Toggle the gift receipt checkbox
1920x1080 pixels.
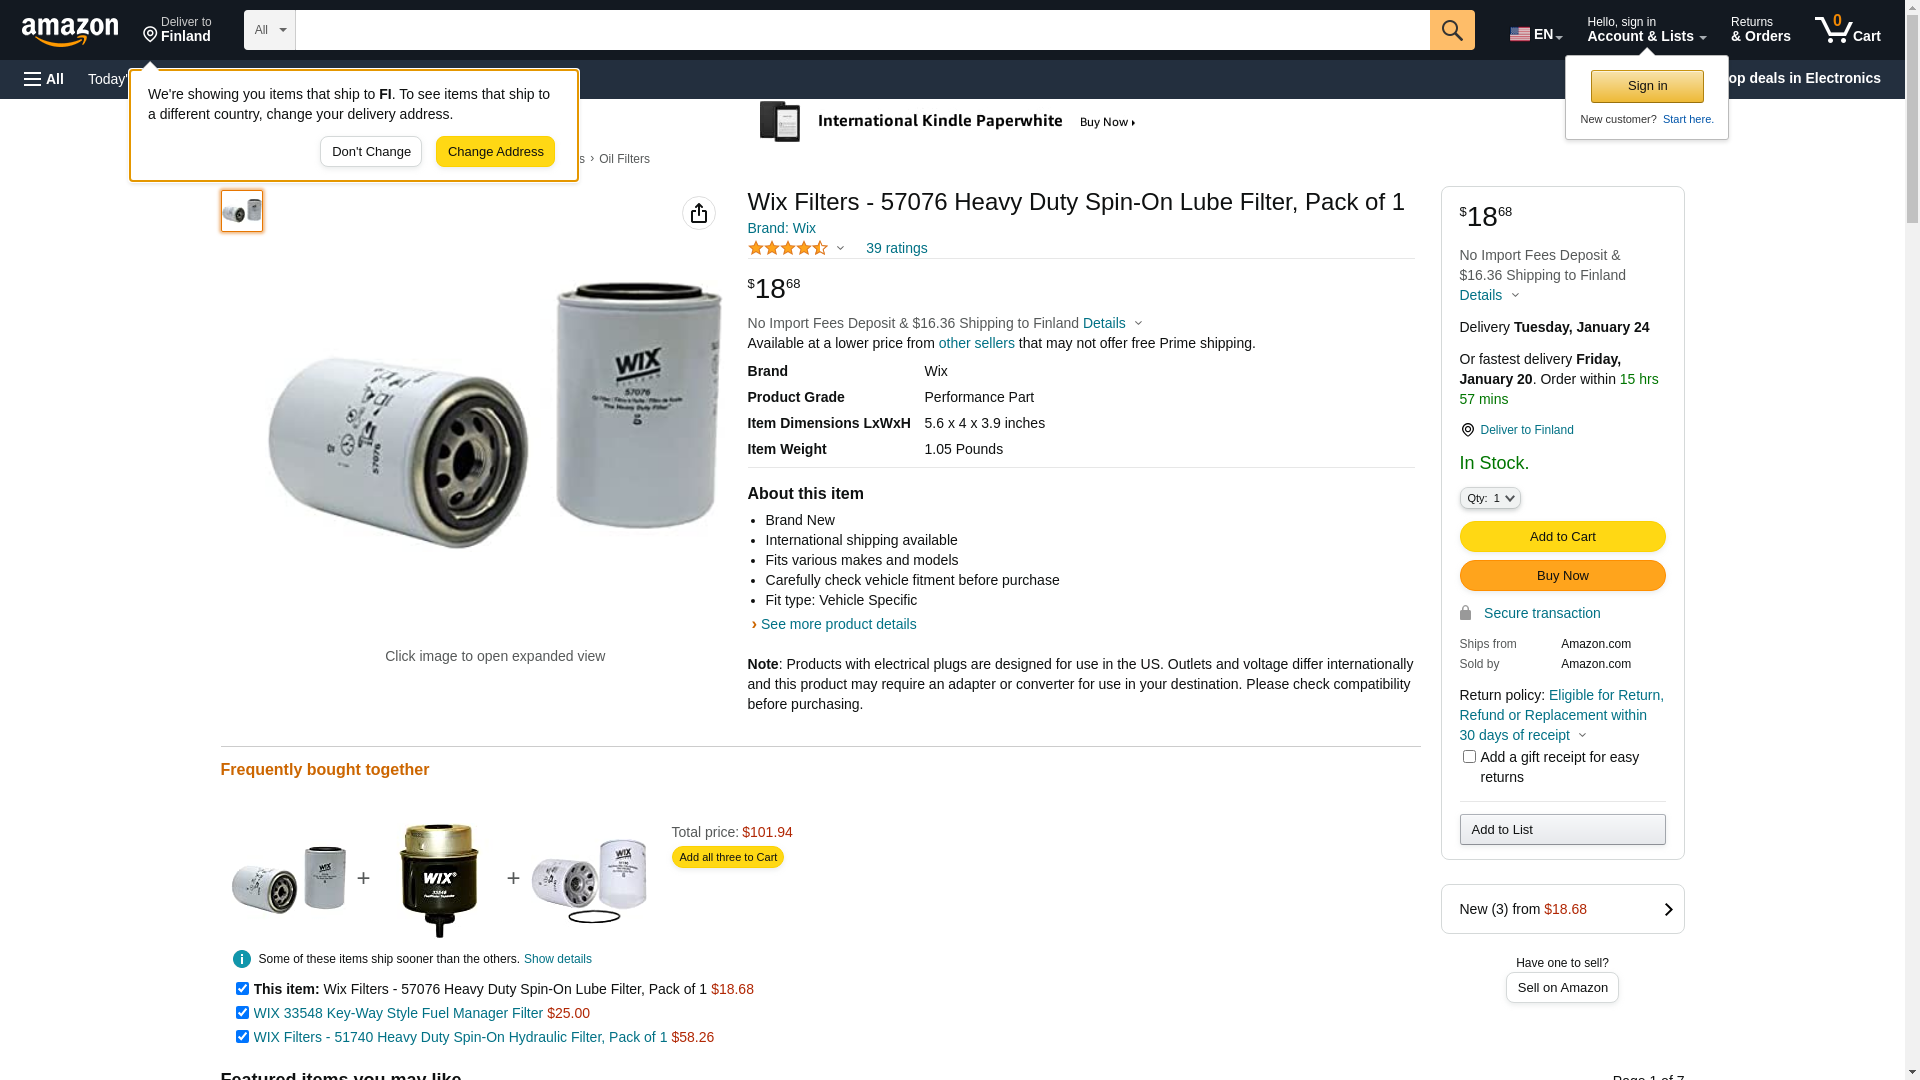point(1469,757)
